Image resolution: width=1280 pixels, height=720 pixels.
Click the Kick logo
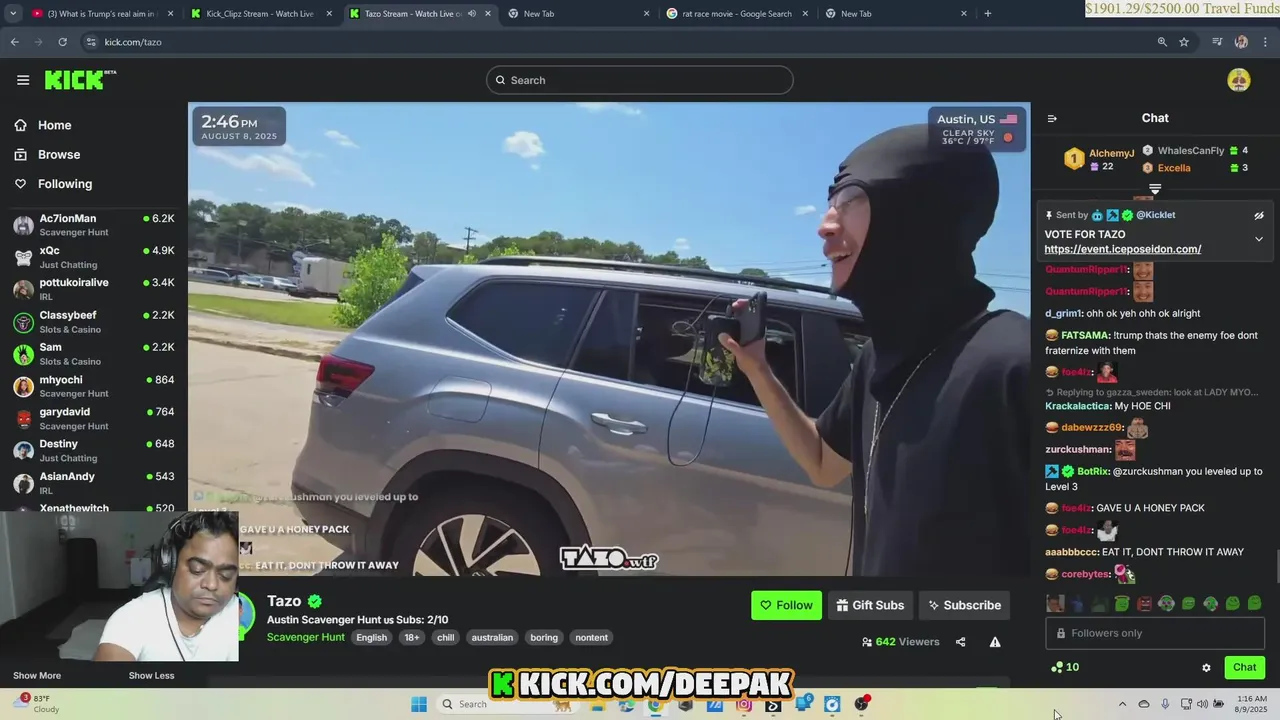tap(80, 80)
